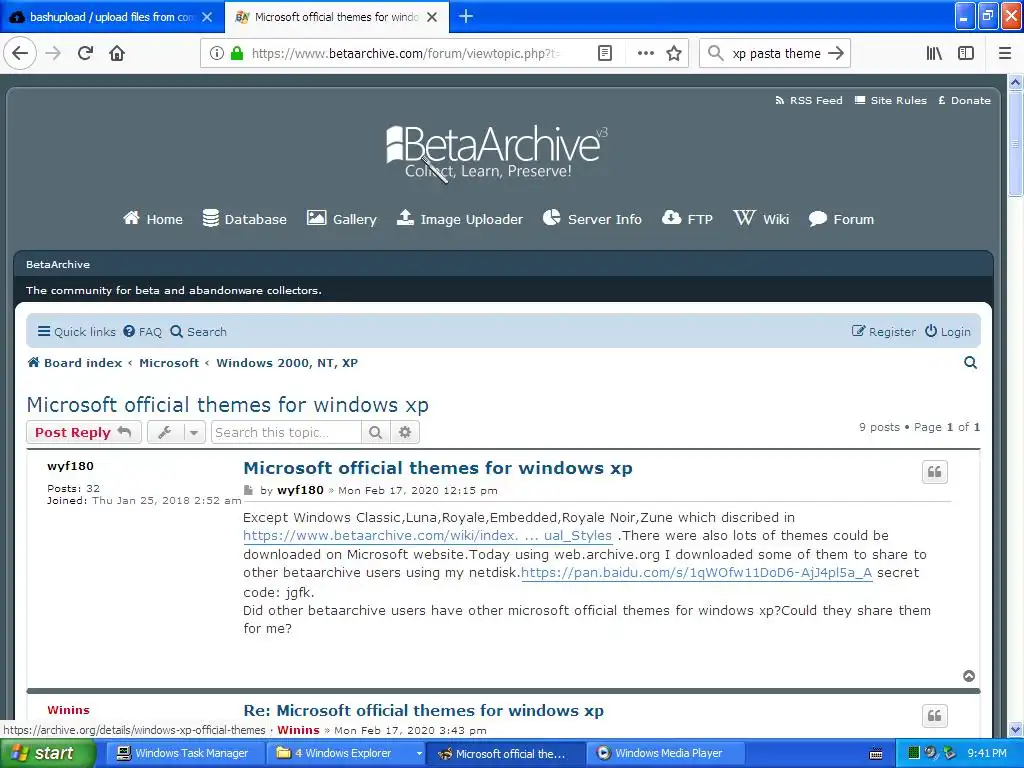This screenshot has width=1024, height=768.
Task: Submit topic search magnifier button
Action: point(376,432)
